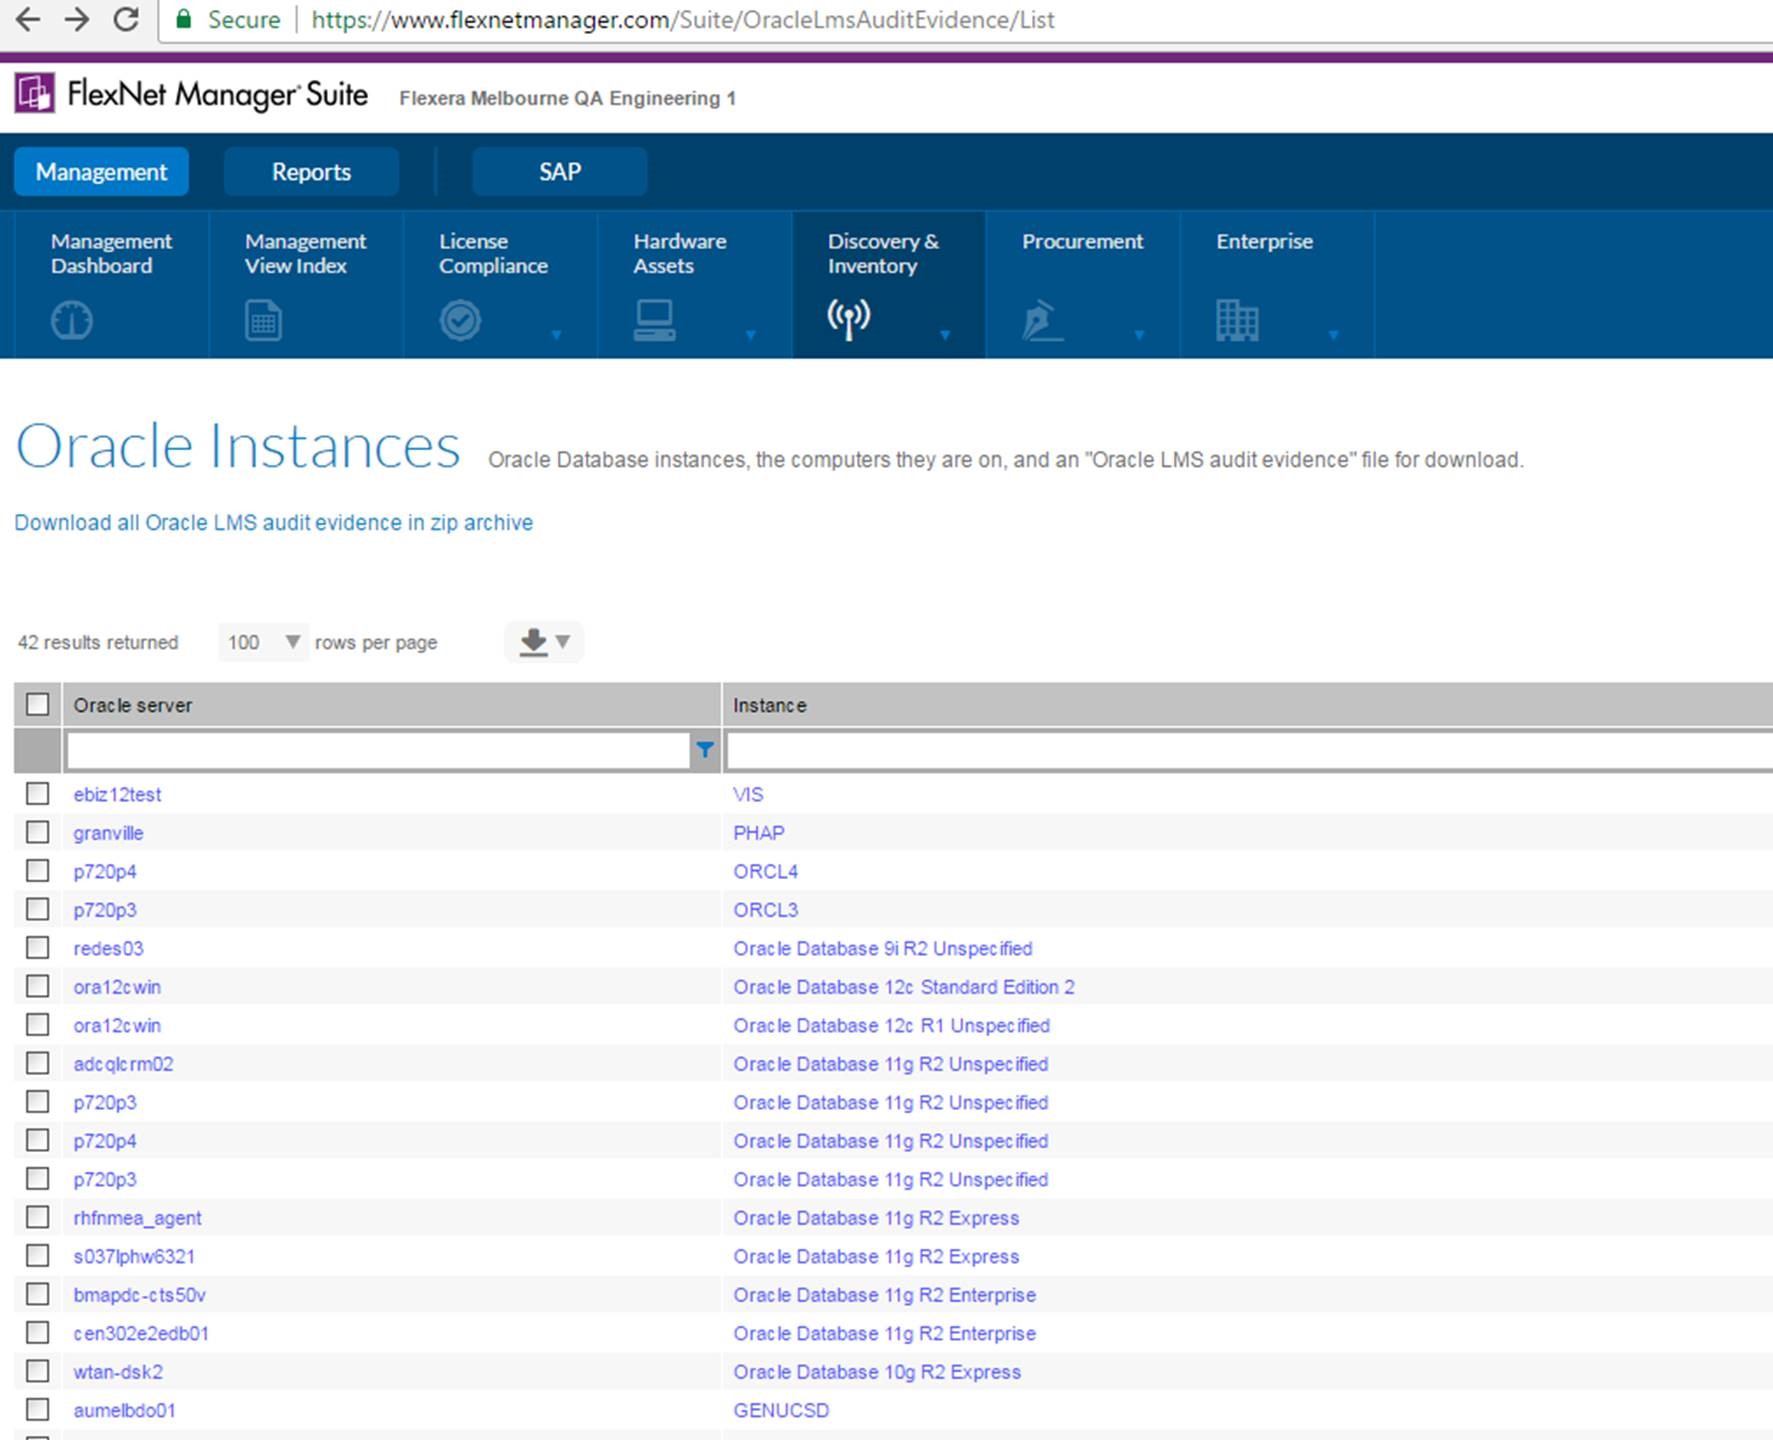Click the Oracle server filter text box
The height and width of the screenshot is (1440, 1773).
coord(378,750)
